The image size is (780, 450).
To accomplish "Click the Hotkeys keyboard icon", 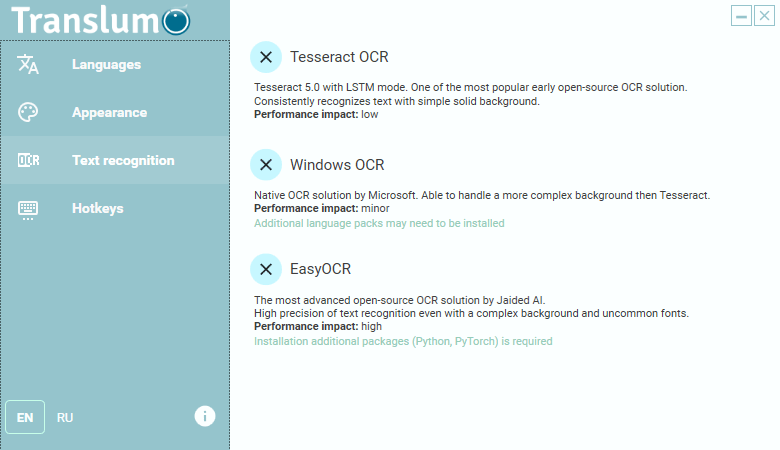I will (x=28, y=210).
